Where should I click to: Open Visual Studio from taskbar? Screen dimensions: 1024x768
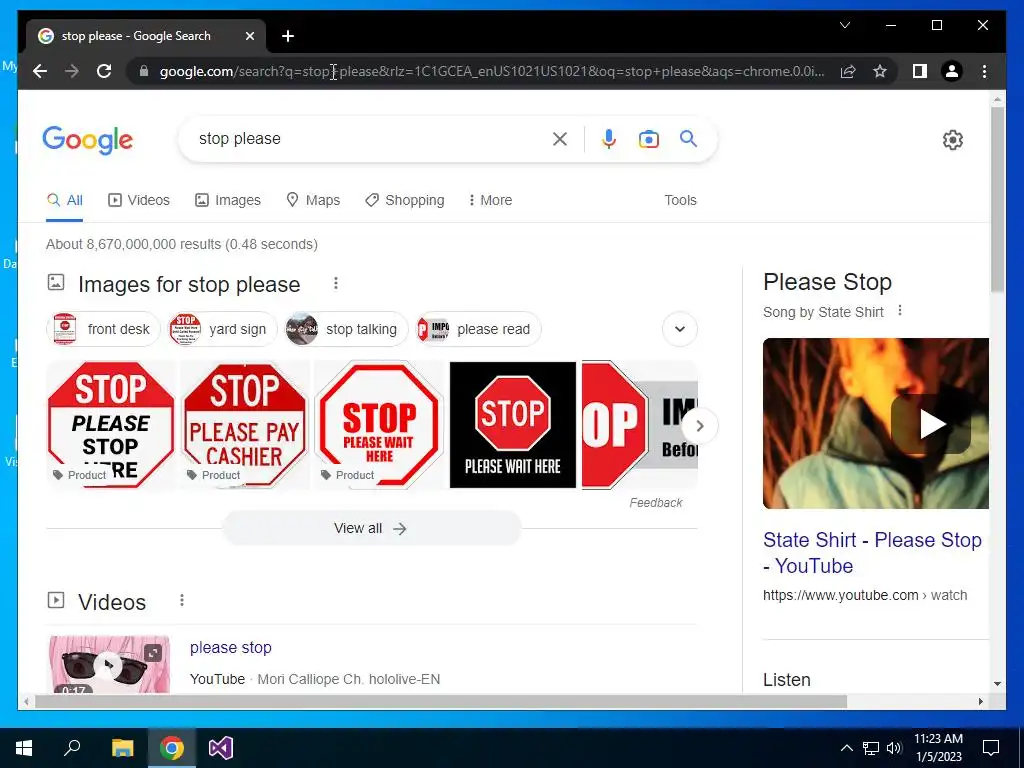[221, 748]
